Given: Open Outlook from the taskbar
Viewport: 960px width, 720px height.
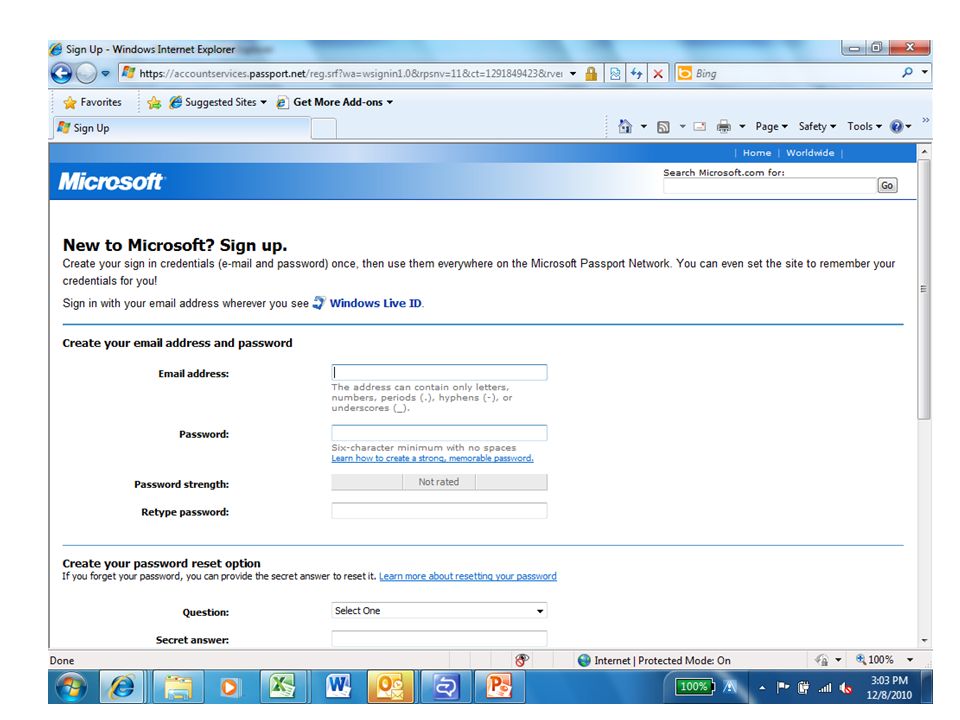Looking at the screenshot, I should (390, 686).
